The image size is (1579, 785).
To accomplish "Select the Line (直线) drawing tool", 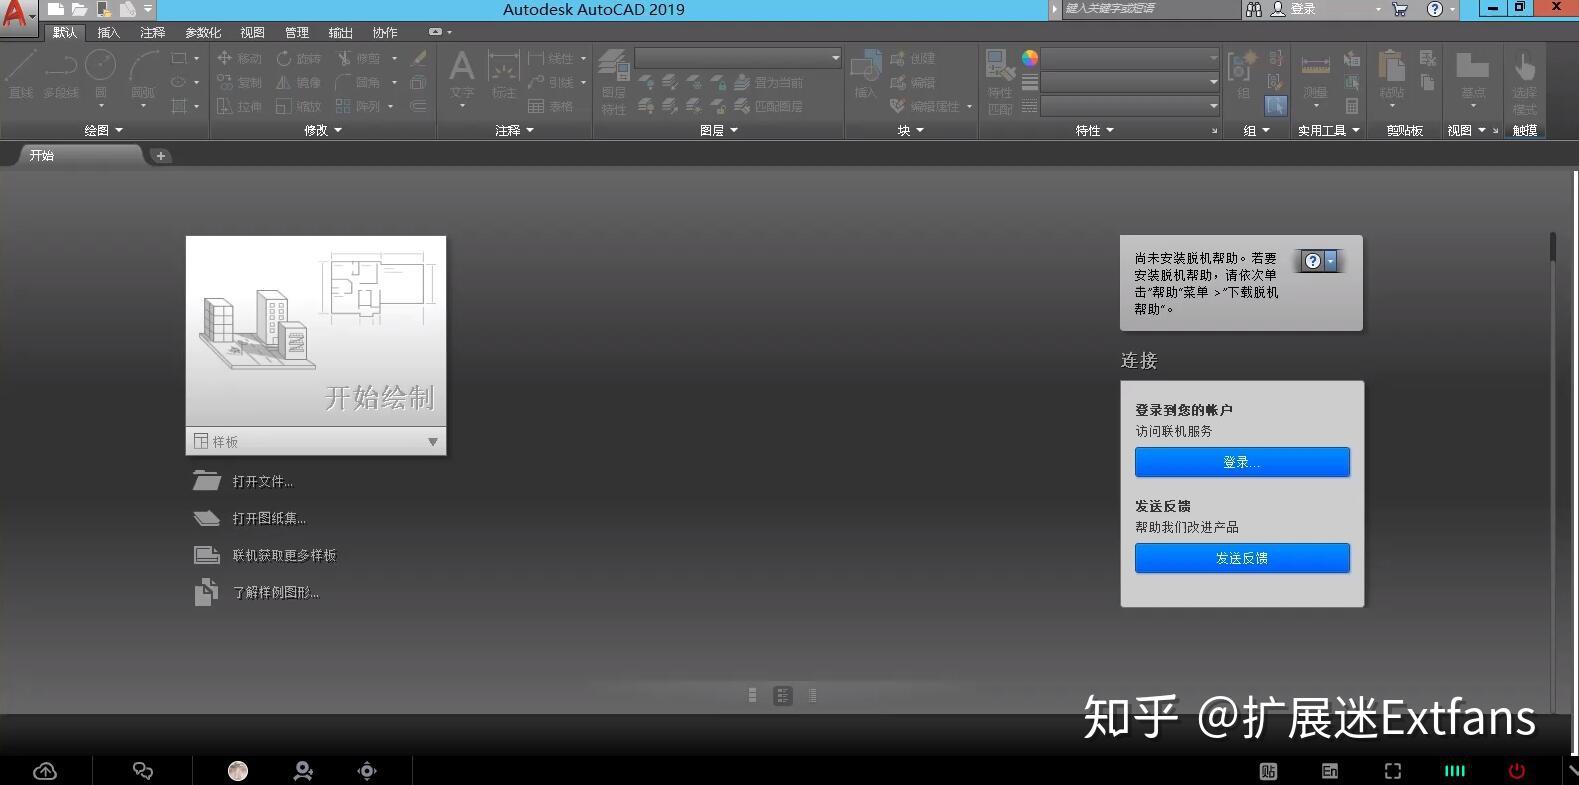I will 21,75.
